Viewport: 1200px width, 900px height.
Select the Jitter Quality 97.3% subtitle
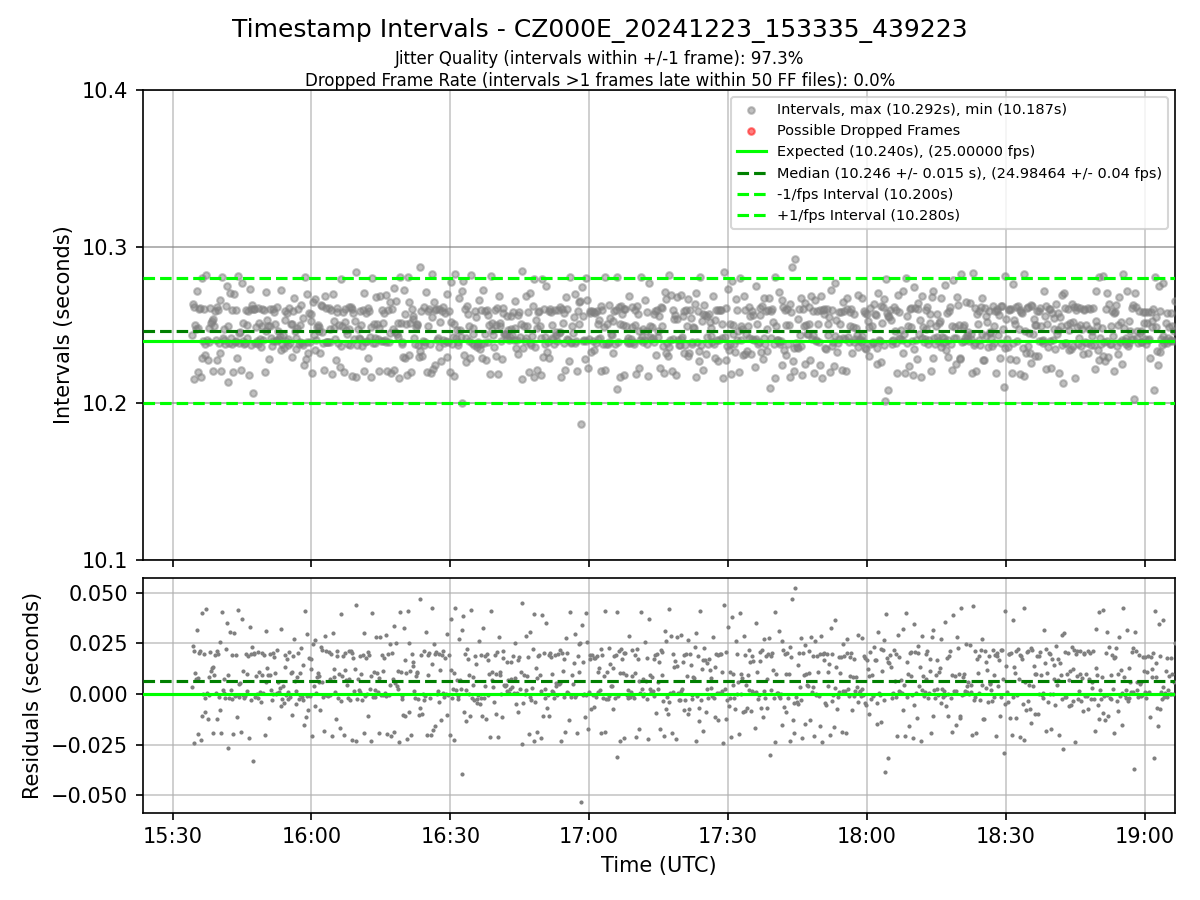point(599,59)
